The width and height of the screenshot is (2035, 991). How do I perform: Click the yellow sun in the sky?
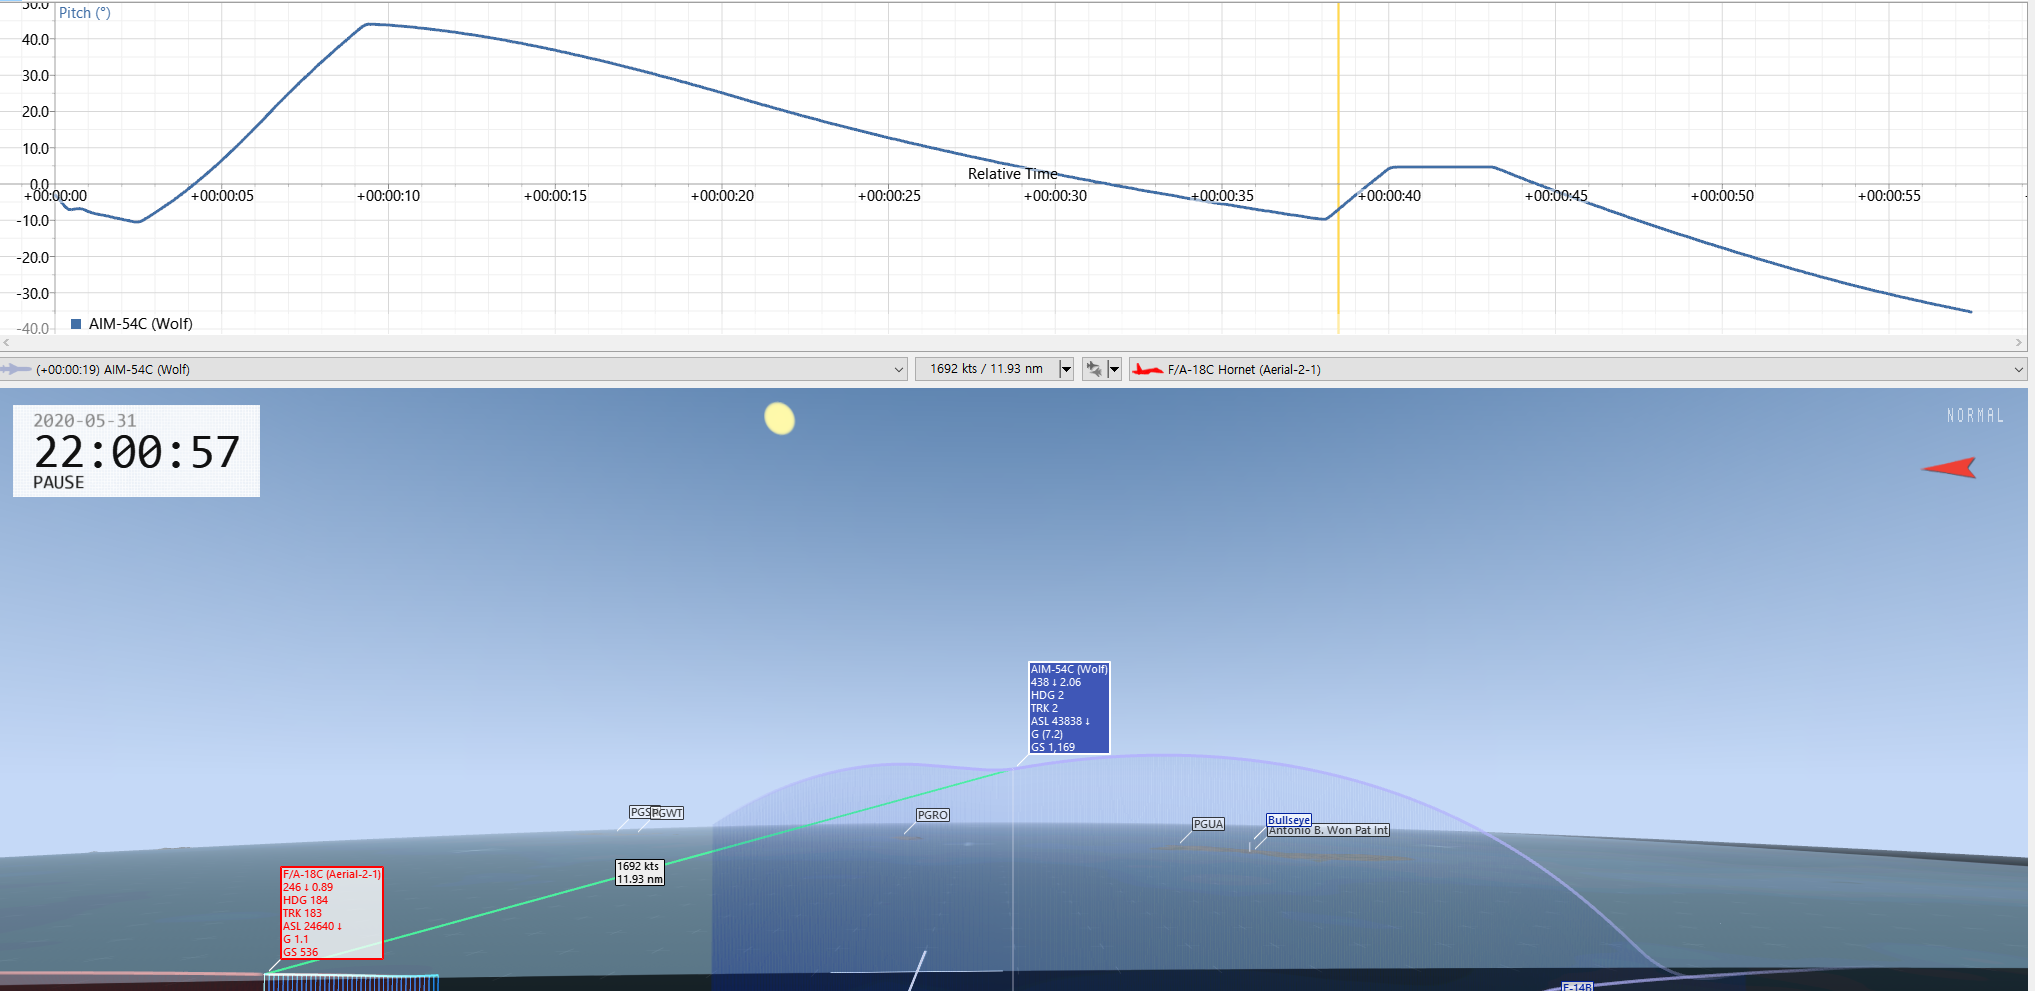780,419
